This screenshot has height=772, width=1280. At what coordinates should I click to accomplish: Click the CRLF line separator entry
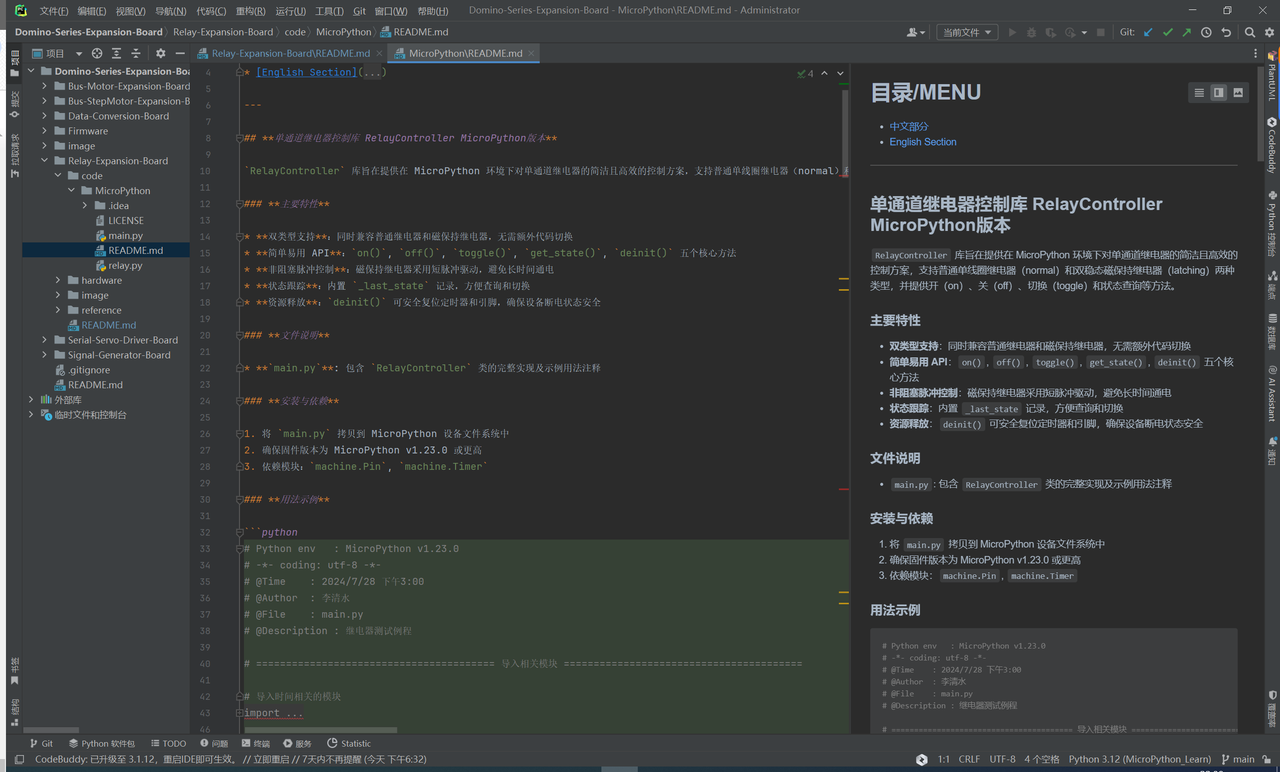click(x=969, y=759)
